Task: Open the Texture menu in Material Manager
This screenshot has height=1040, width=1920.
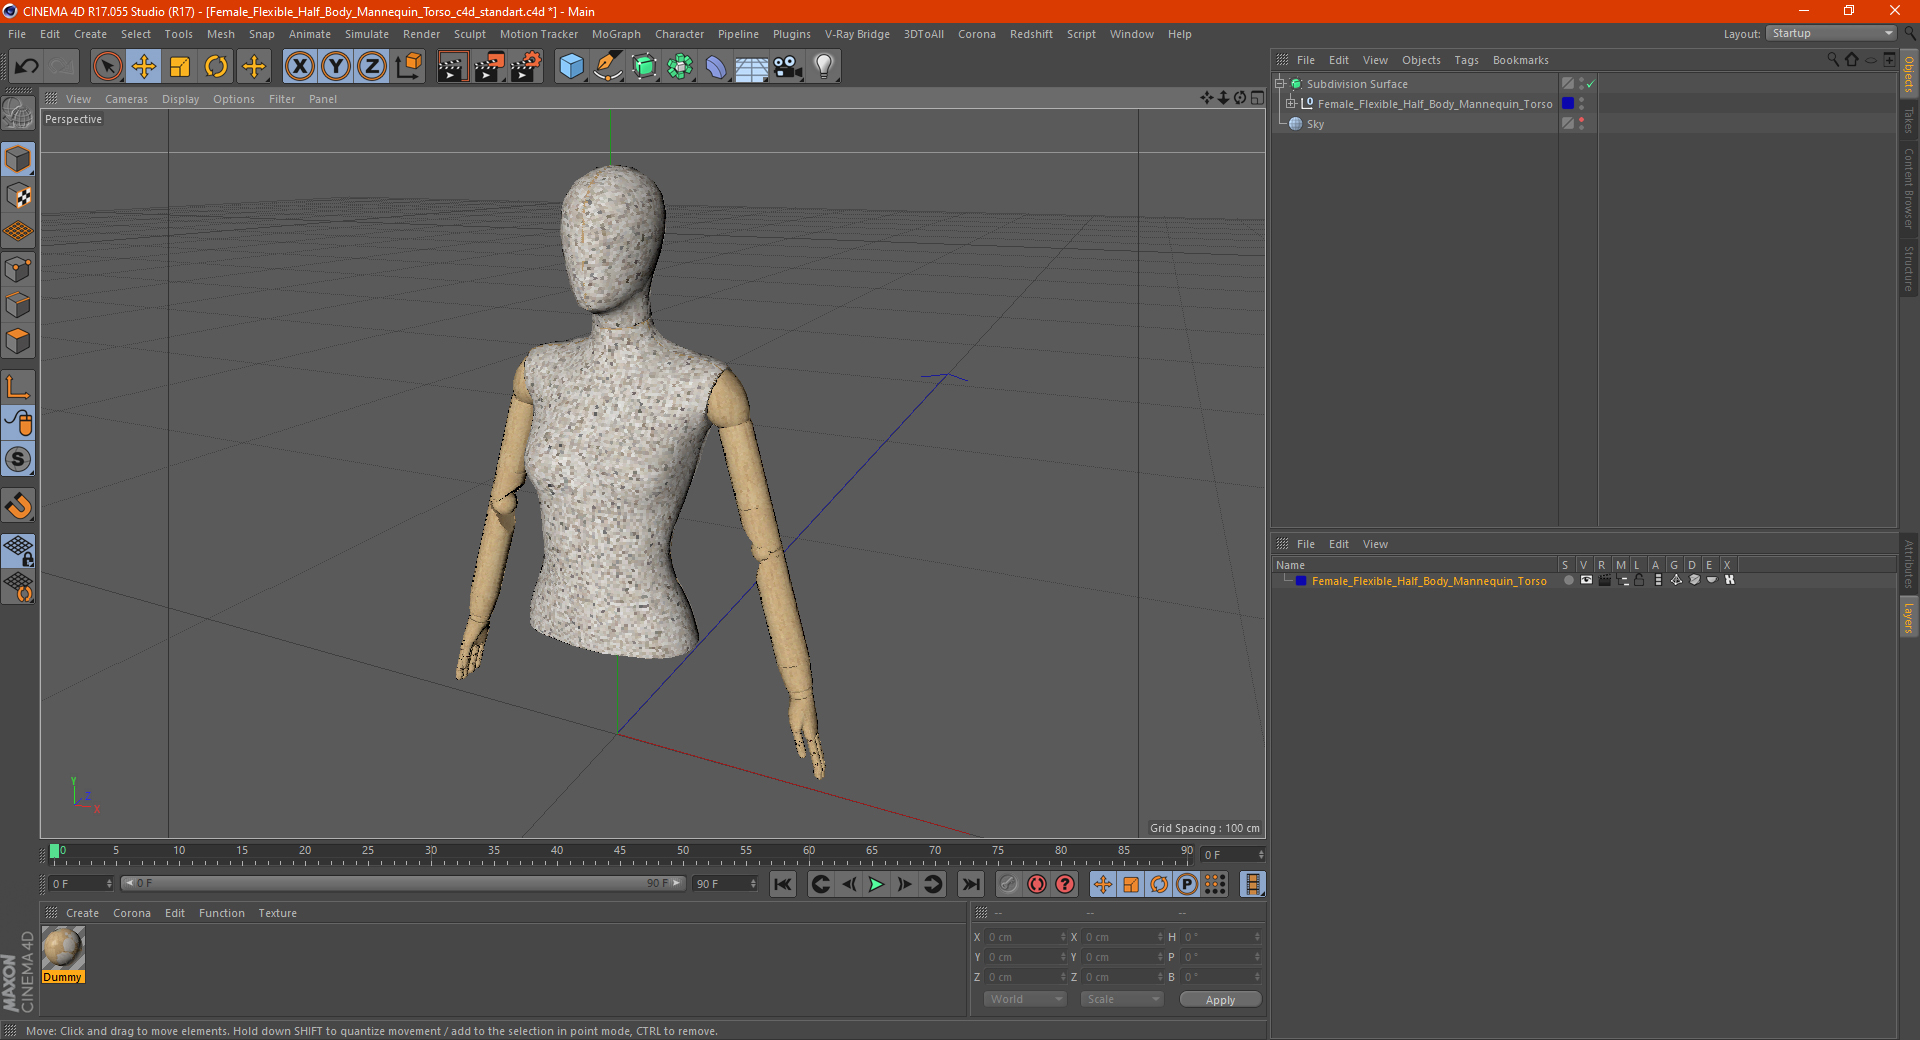Action: (277, 913)
